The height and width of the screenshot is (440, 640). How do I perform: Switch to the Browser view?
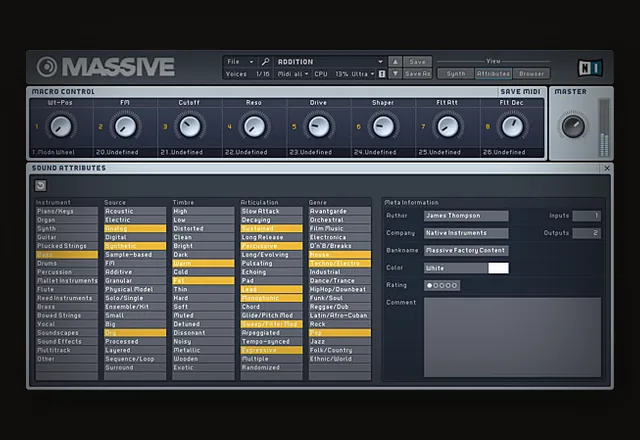[531, 74]
